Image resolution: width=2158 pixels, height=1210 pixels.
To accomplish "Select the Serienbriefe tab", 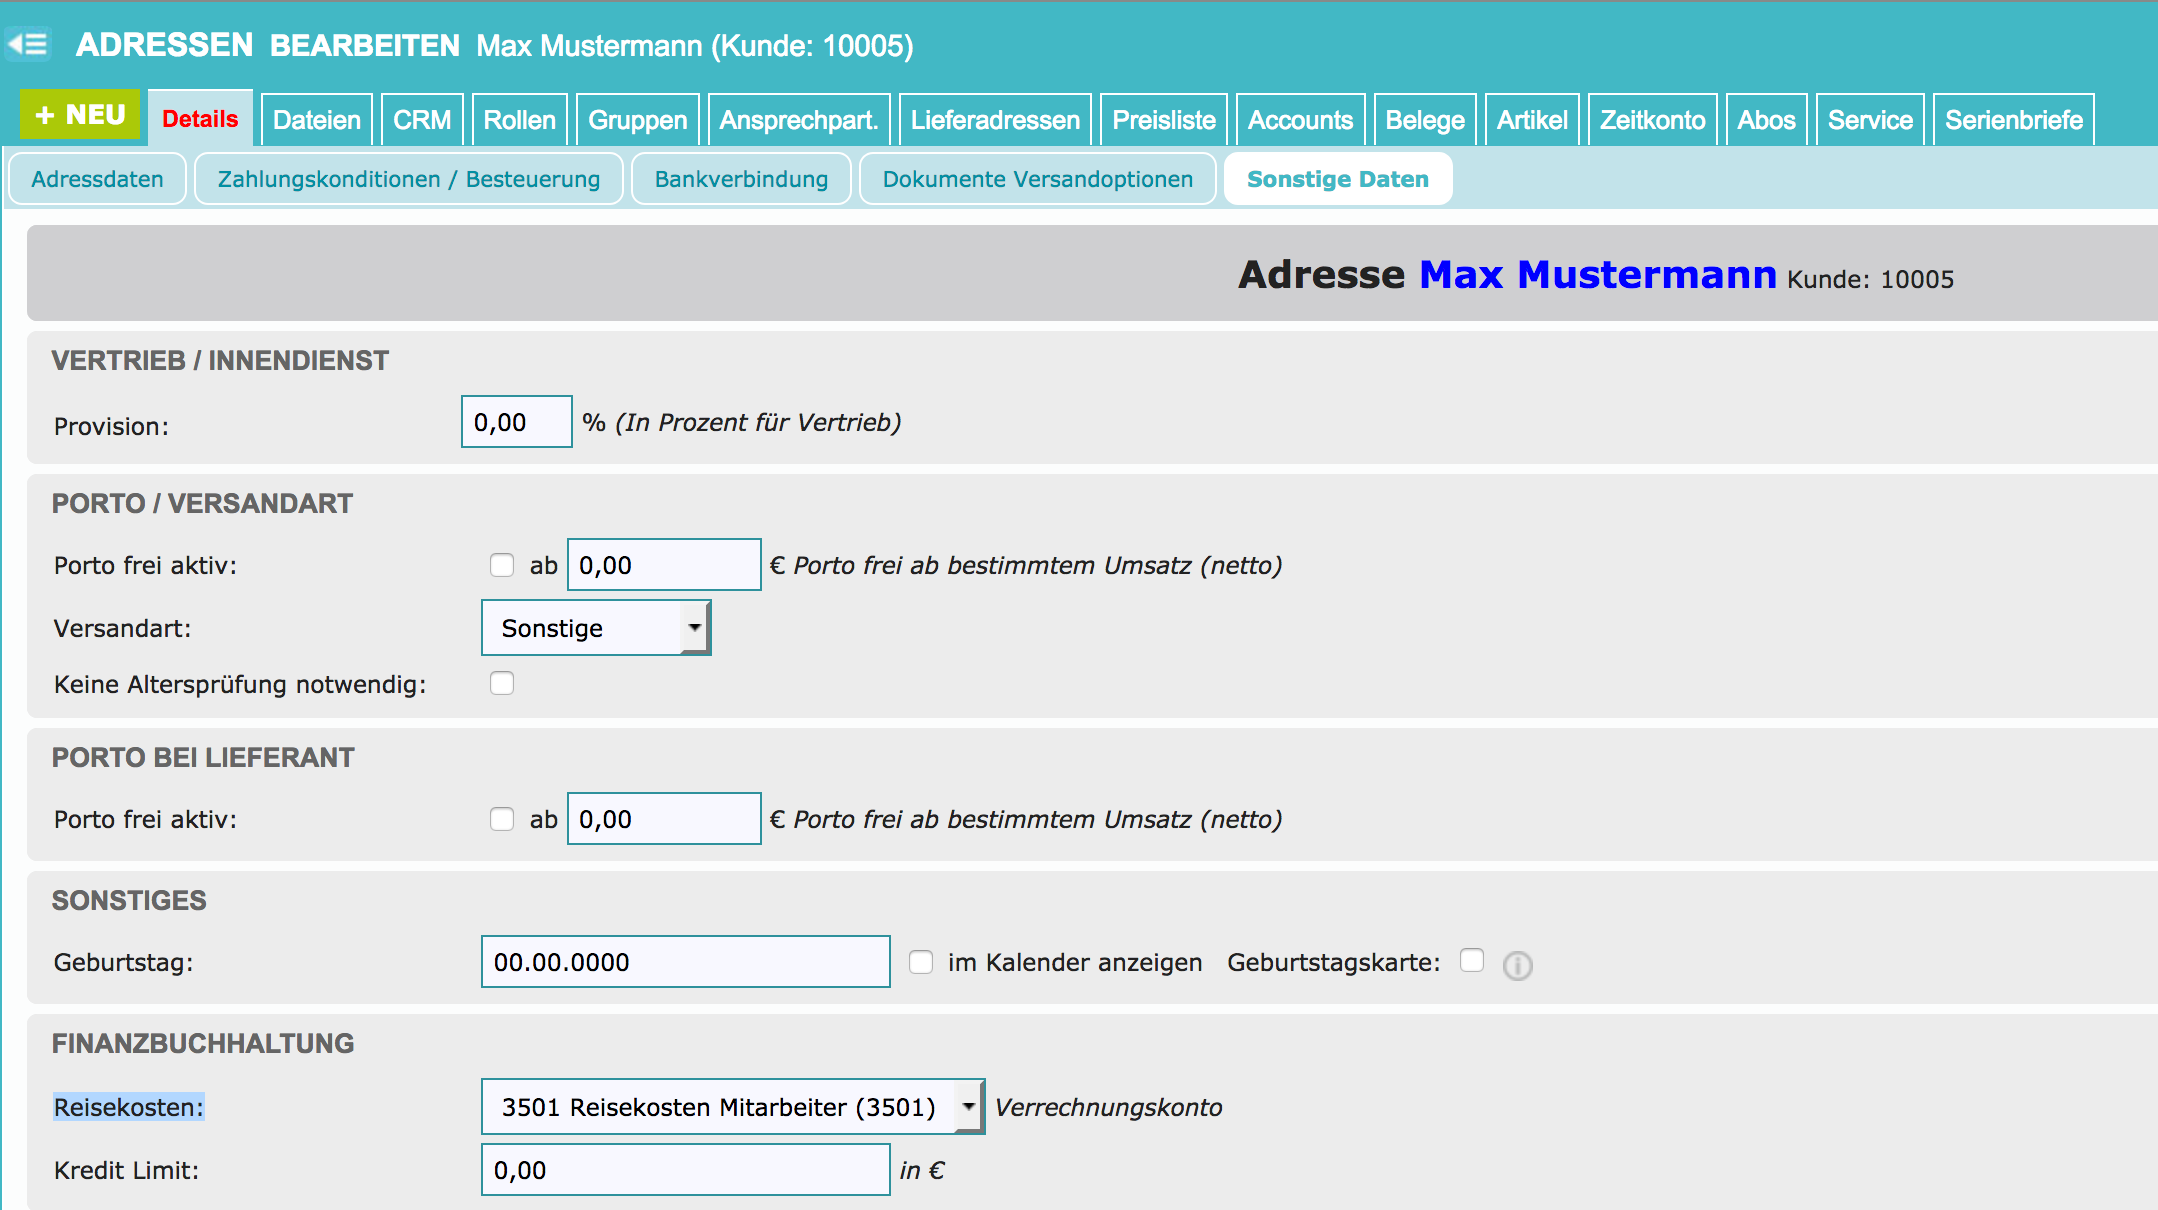I will [2013, 120].
